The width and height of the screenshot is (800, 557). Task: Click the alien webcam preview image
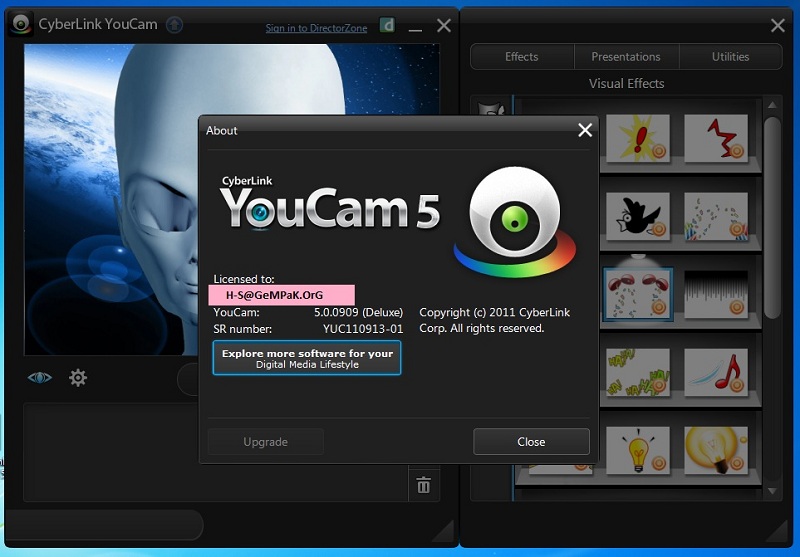pyautogui.click(x=111, y=199)
